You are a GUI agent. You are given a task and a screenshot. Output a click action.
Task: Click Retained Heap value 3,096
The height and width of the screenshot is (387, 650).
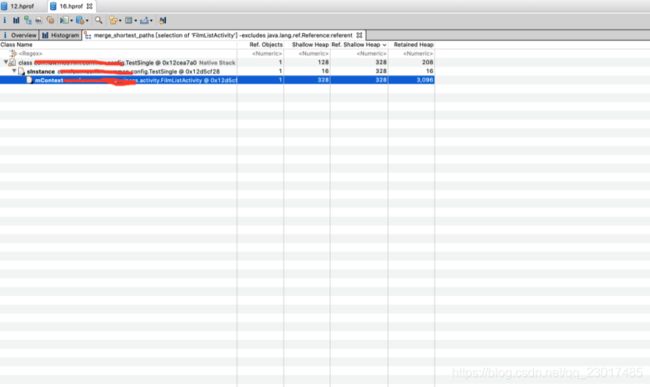click(x=424, y=80)
